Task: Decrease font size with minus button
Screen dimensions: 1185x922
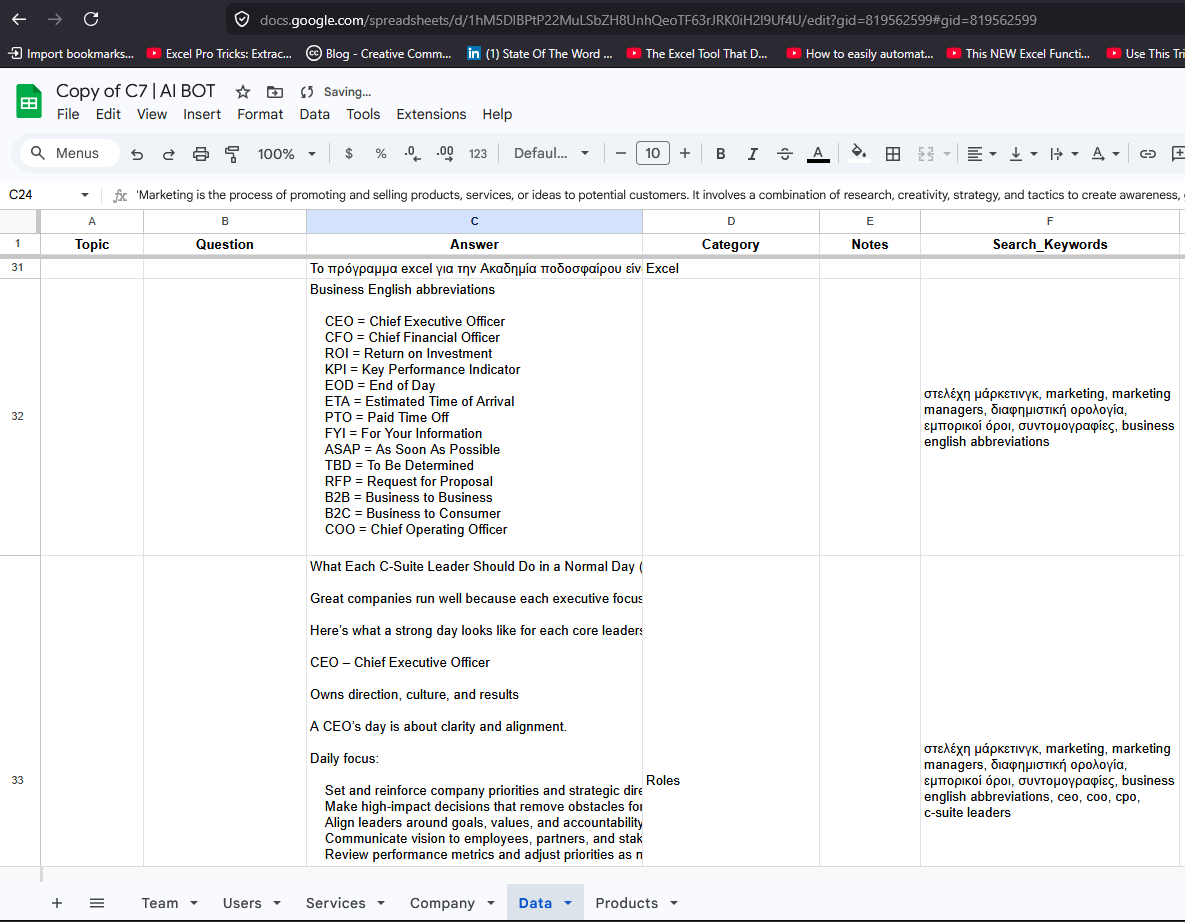Action: tap(620, 153)
